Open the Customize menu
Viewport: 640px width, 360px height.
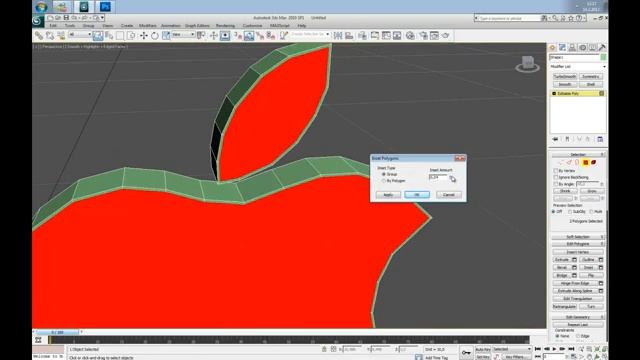(x=252, y=26)
